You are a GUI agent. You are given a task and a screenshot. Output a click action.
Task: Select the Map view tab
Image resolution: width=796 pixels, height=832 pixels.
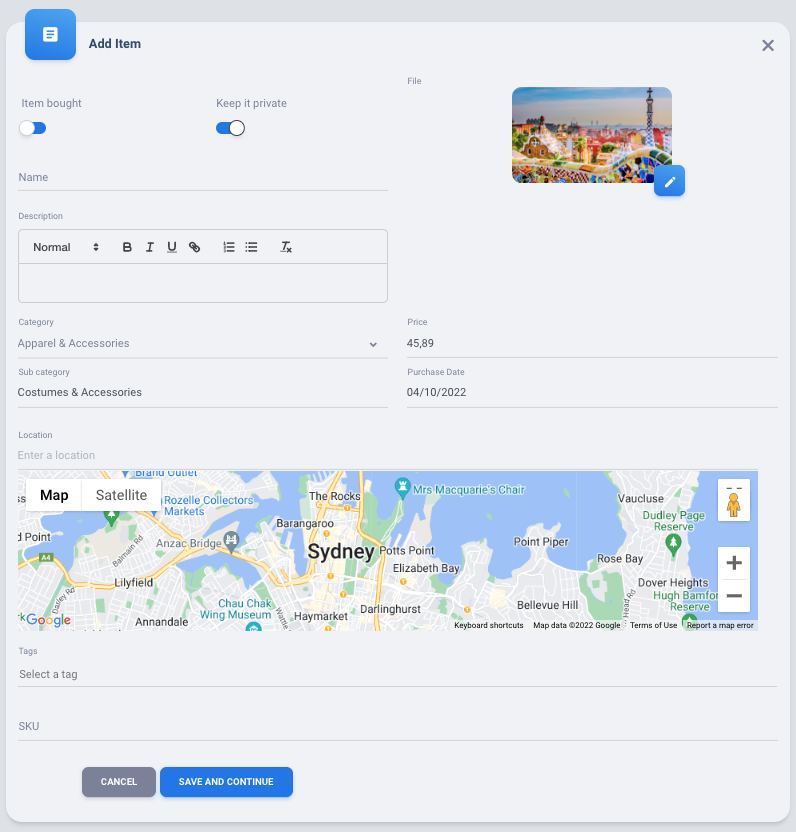pos(54,495)
